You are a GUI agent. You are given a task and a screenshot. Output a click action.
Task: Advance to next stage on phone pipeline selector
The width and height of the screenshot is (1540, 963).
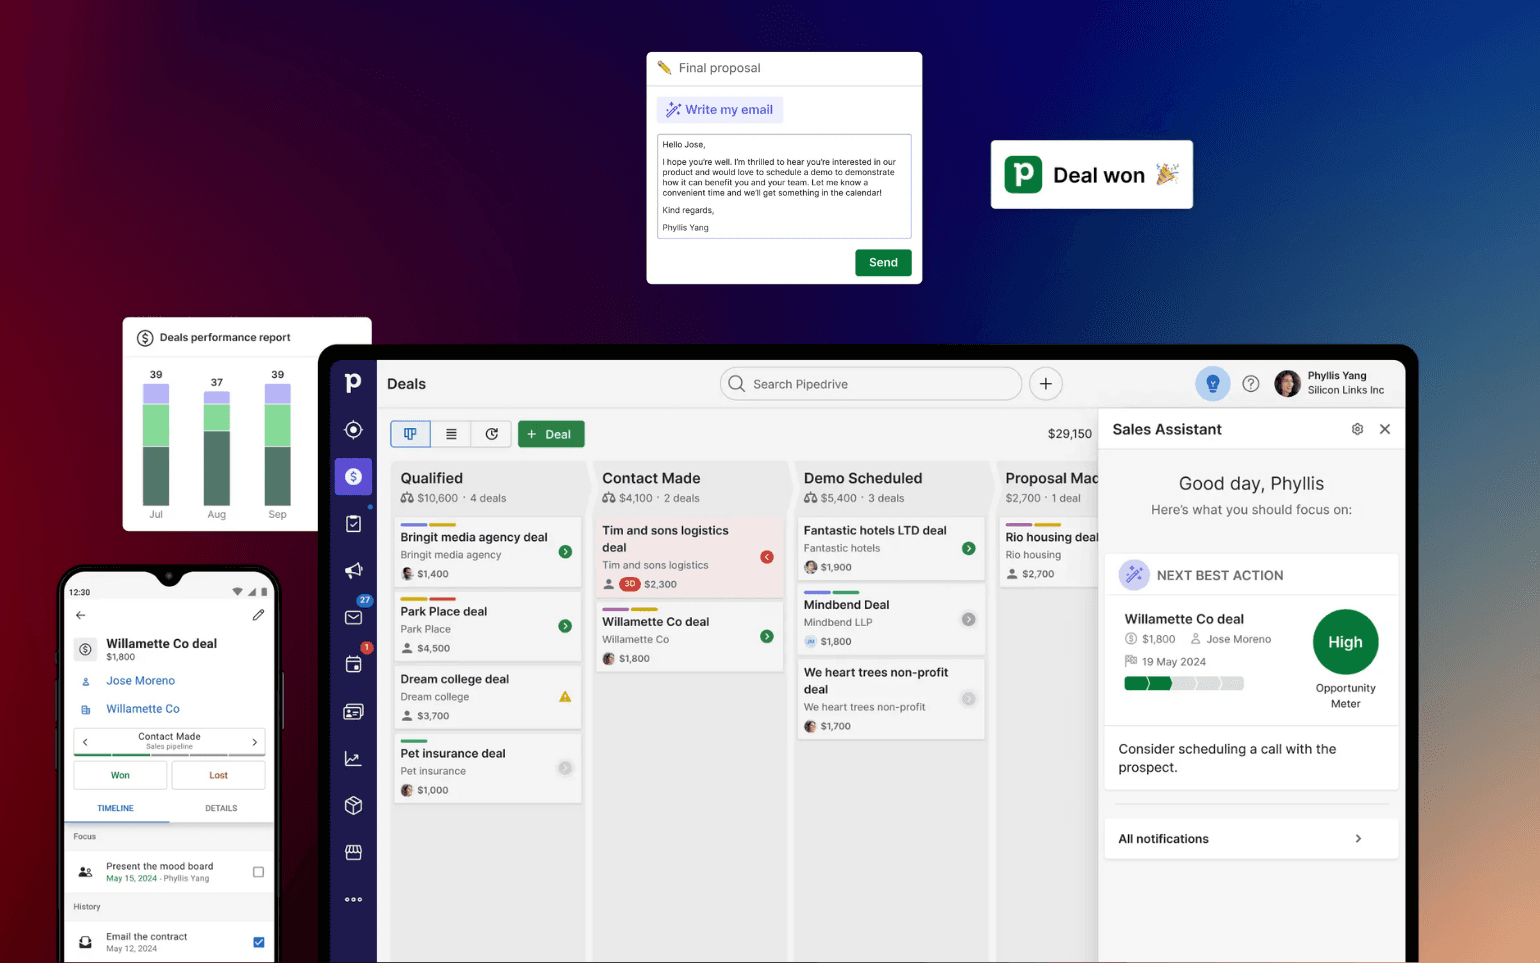tap(255, 742)
